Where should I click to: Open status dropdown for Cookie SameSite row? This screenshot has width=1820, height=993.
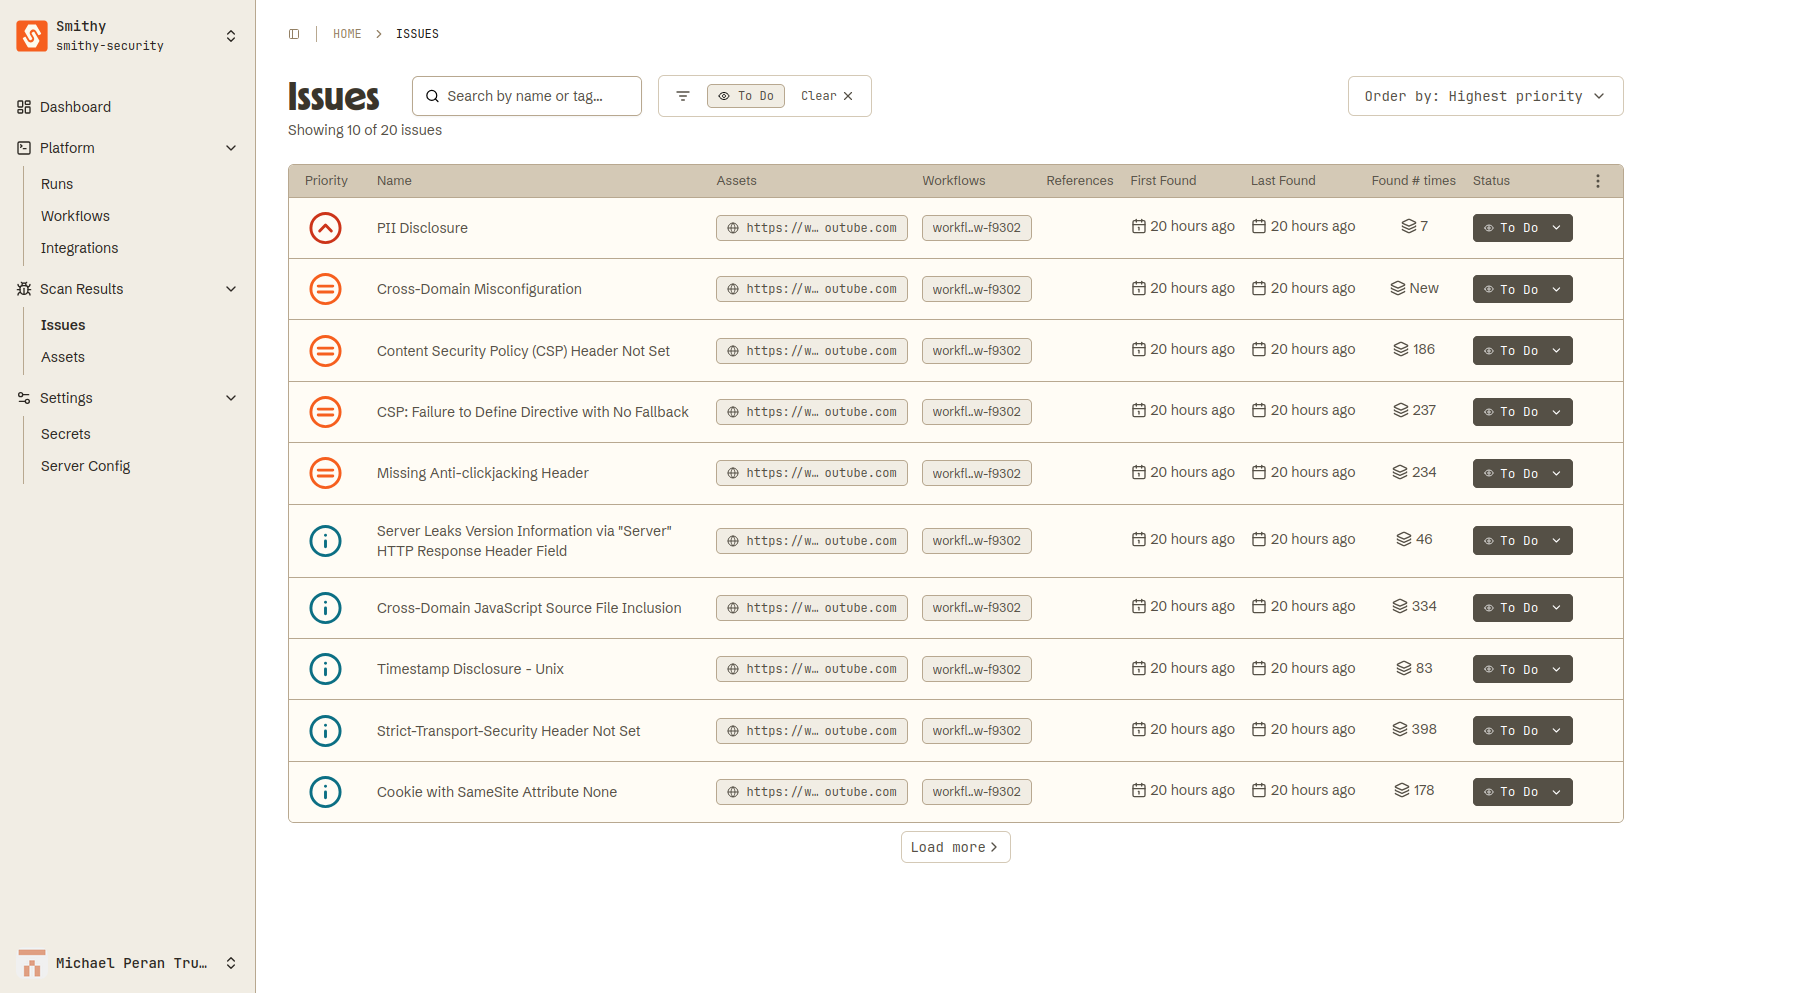[x=1522, y=792]
